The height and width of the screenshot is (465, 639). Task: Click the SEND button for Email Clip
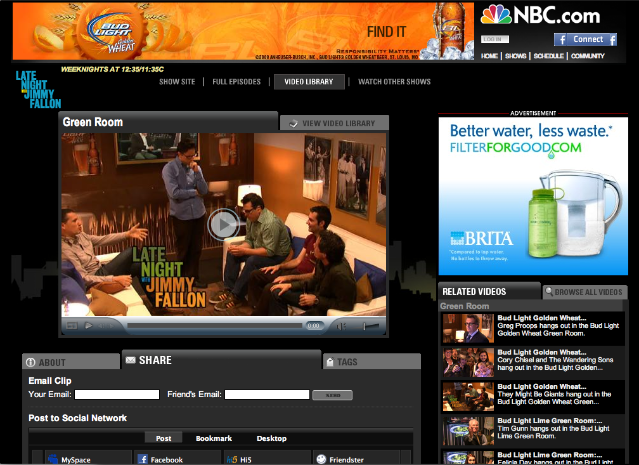[333, 395]
